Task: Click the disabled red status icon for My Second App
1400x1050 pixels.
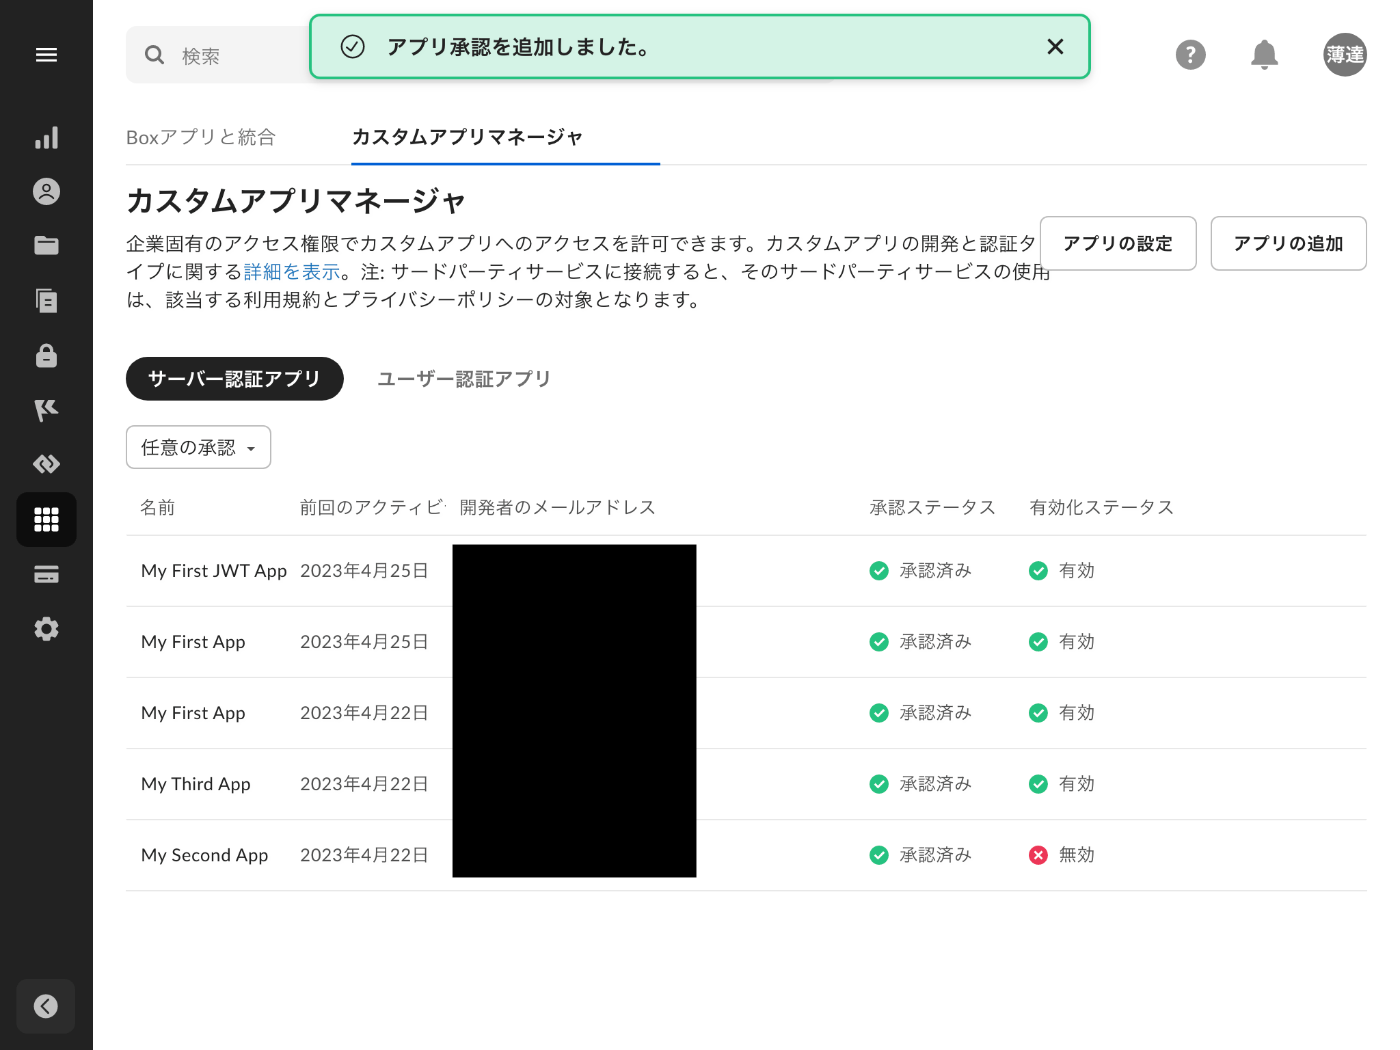Action: click(1038, 855)
